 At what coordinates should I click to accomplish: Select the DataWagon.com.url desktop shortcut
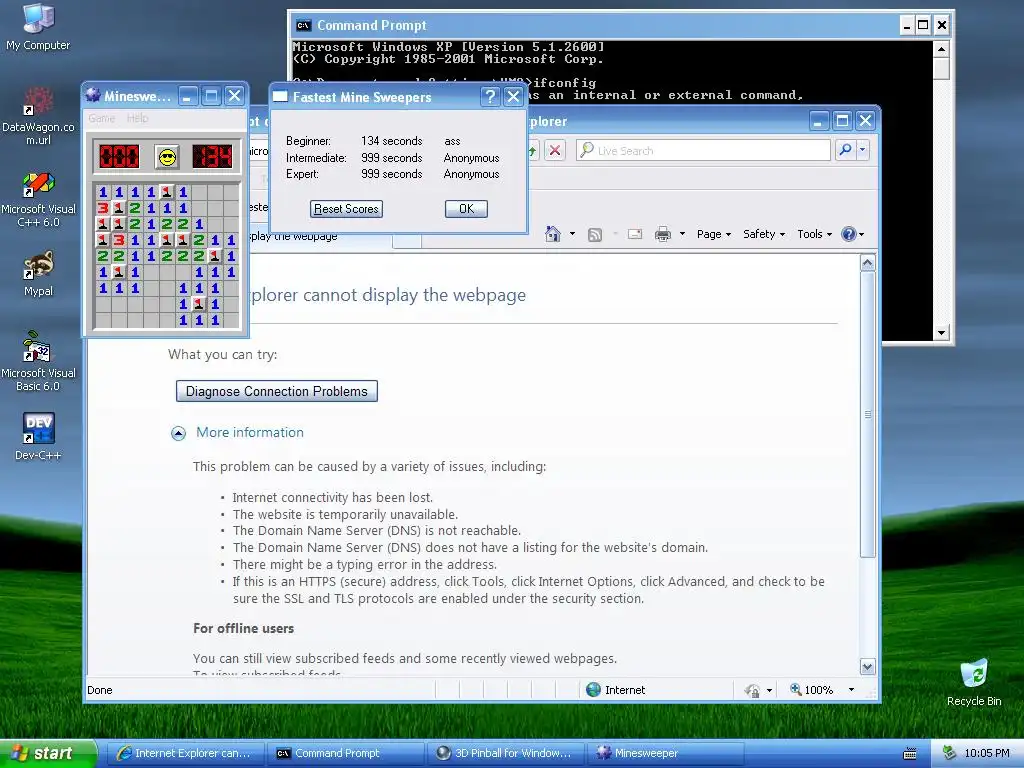click(x=38, y=116)
